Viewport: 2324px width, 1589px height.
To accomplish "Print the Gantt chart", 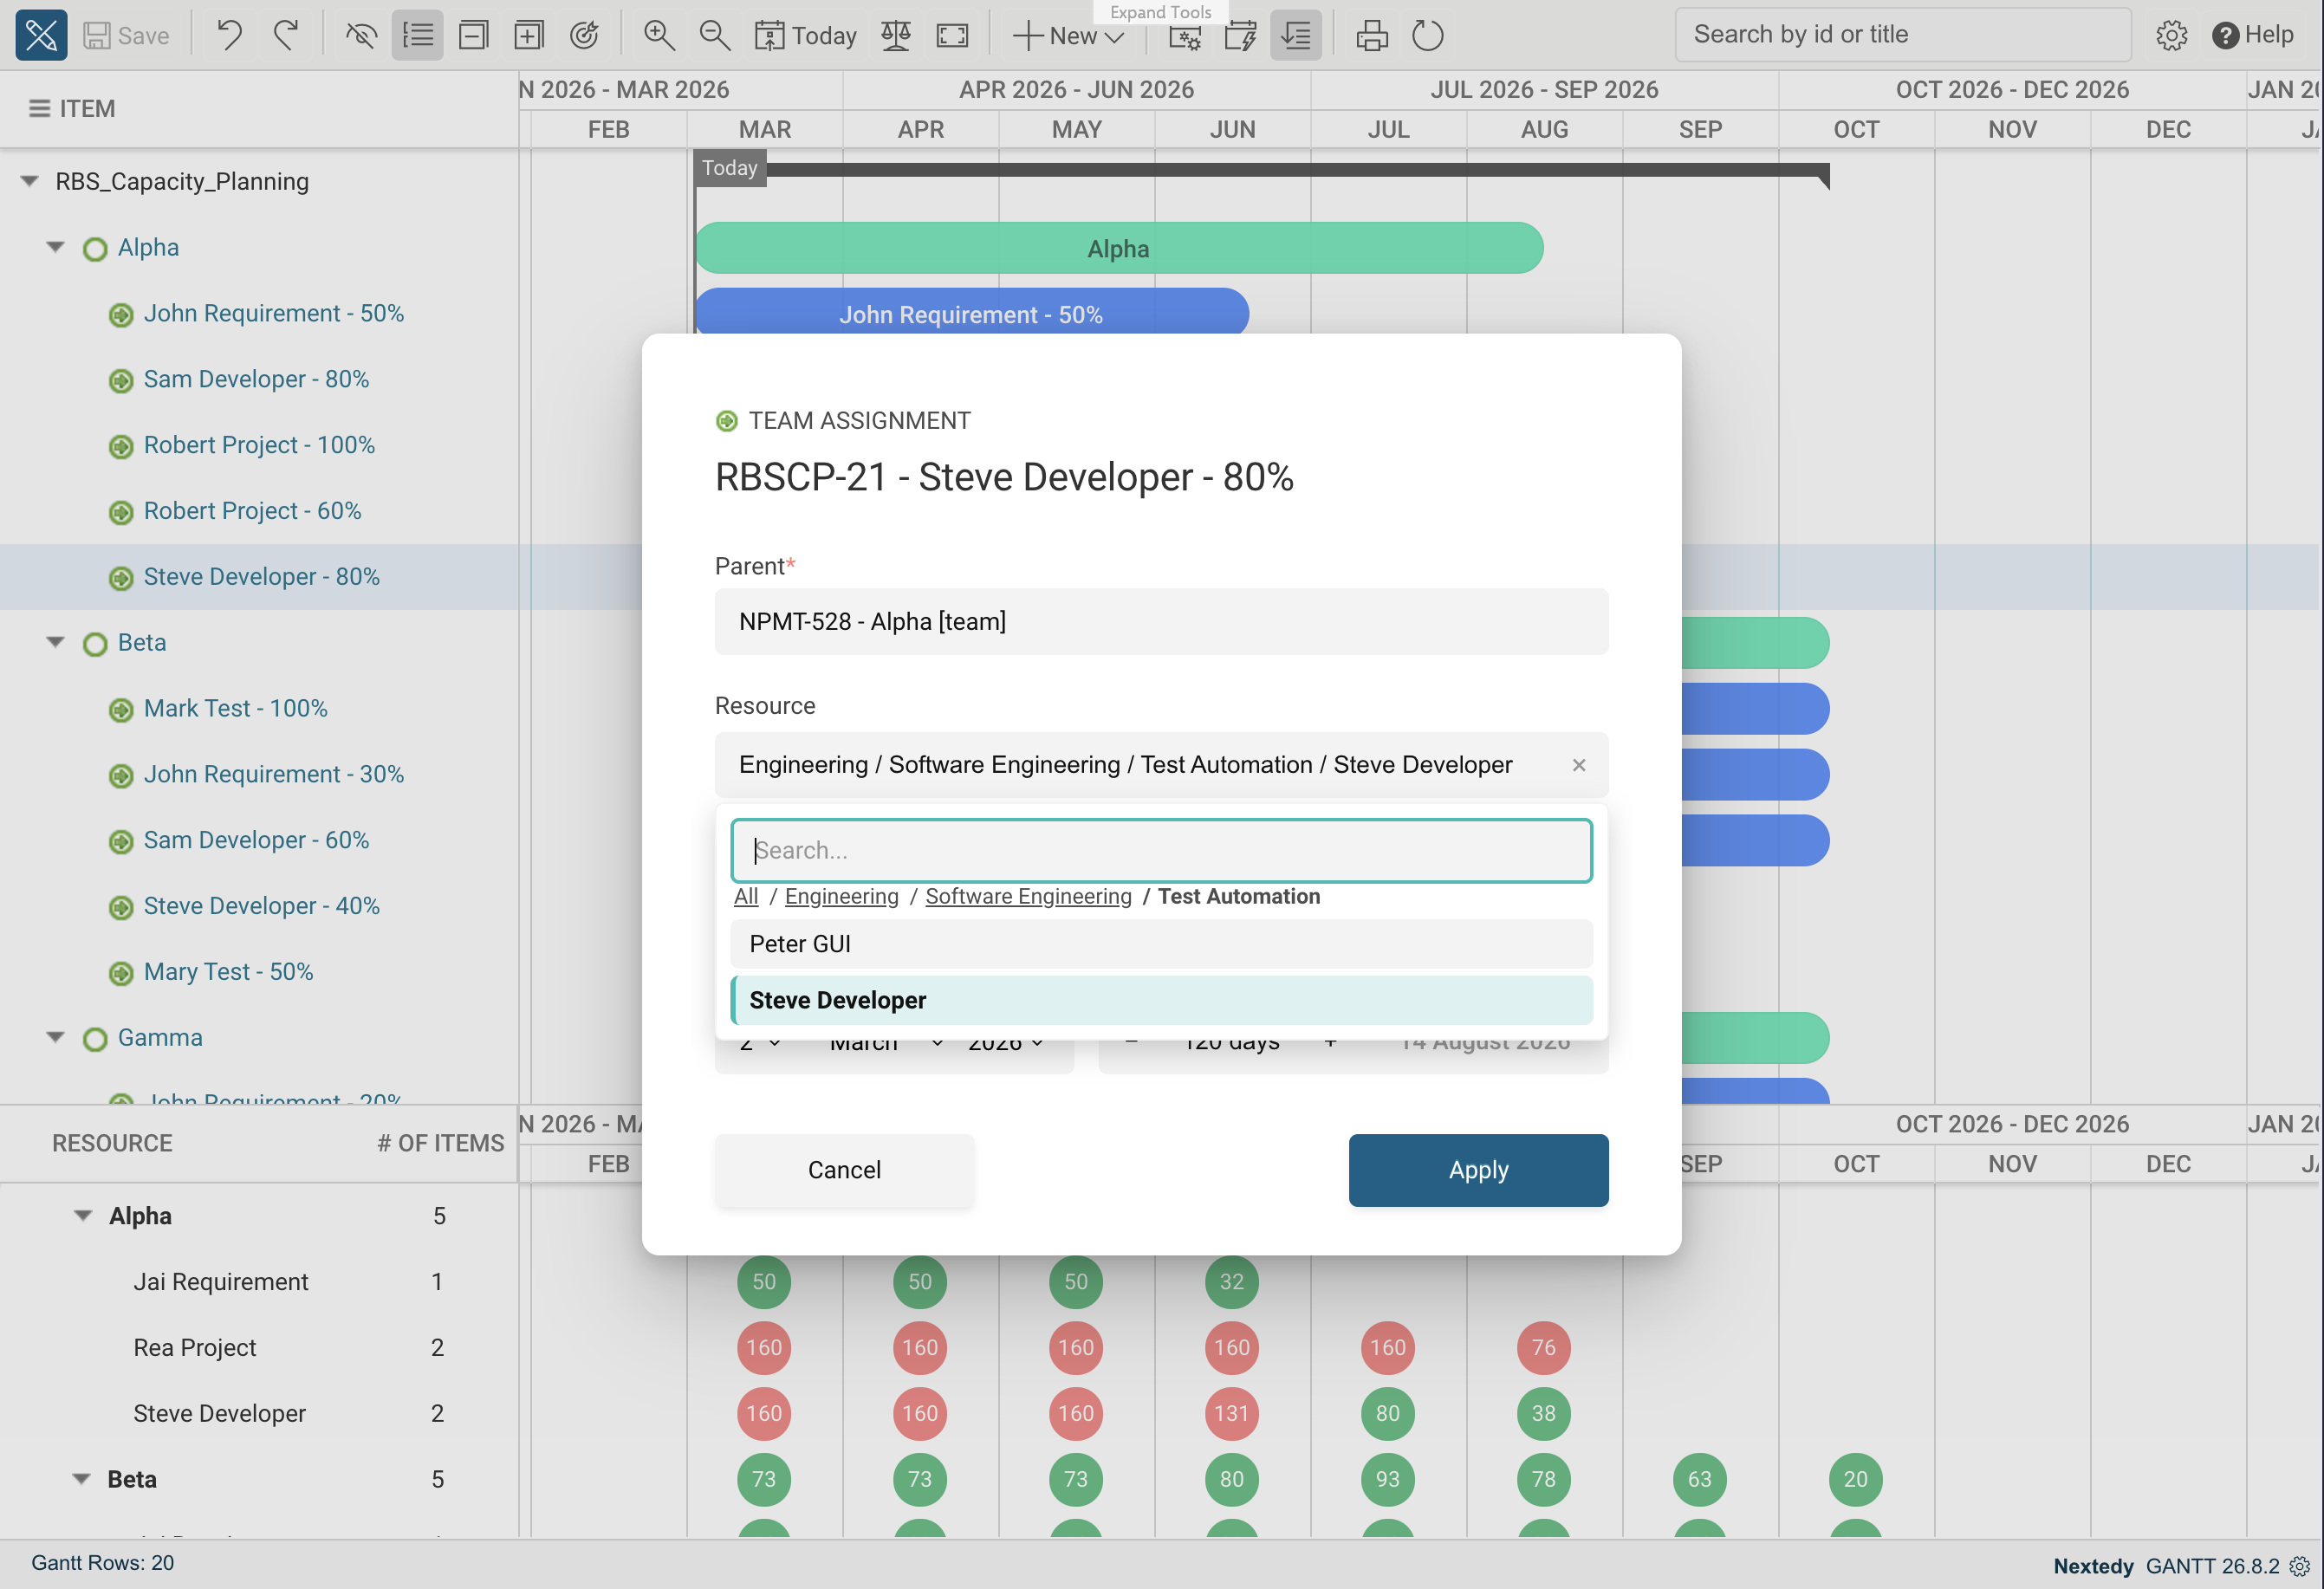I will (1372, 36).
